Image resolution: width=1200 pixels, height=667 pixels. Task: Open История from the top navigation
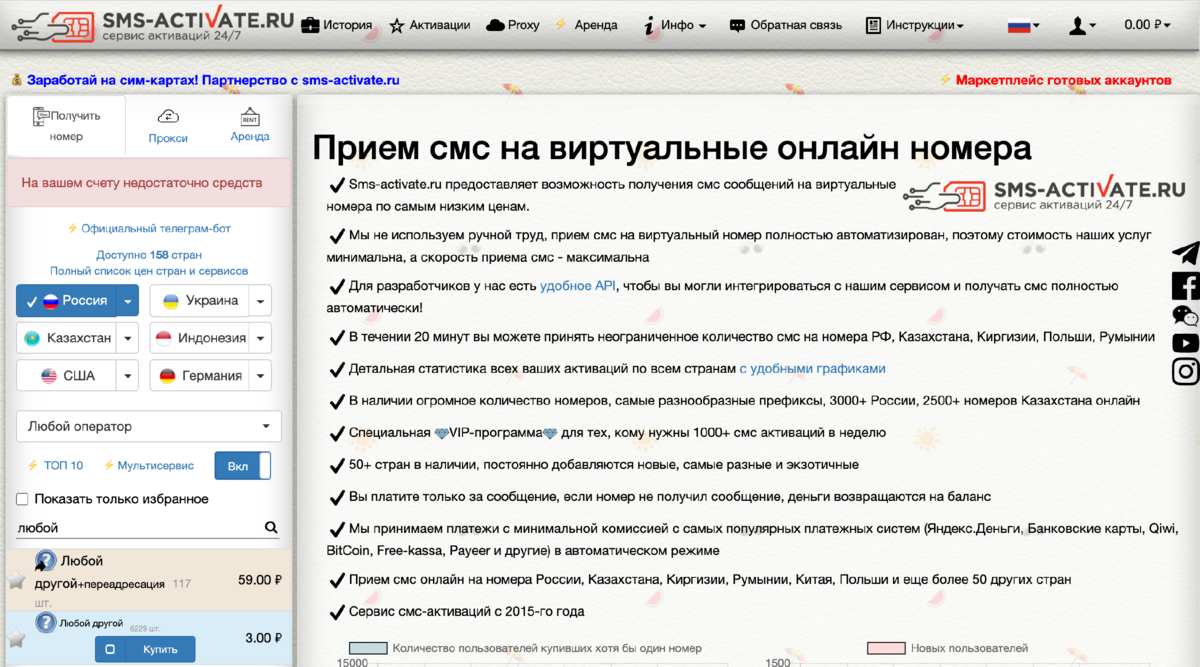click(x=336, y=25)
